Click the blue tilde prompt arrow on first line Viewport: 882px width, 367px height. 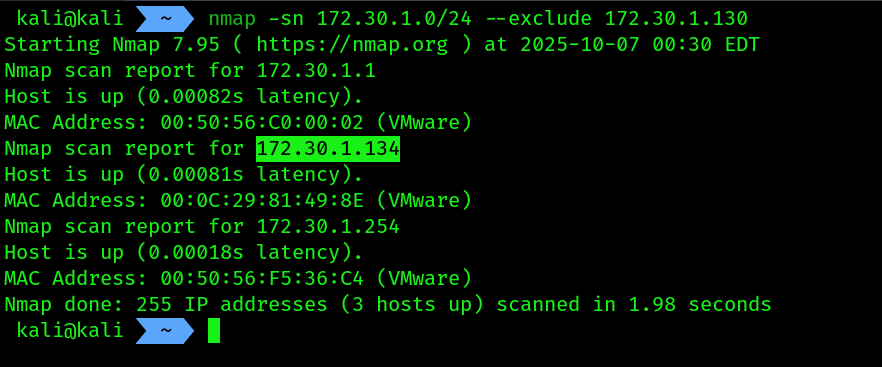point(165,19)
